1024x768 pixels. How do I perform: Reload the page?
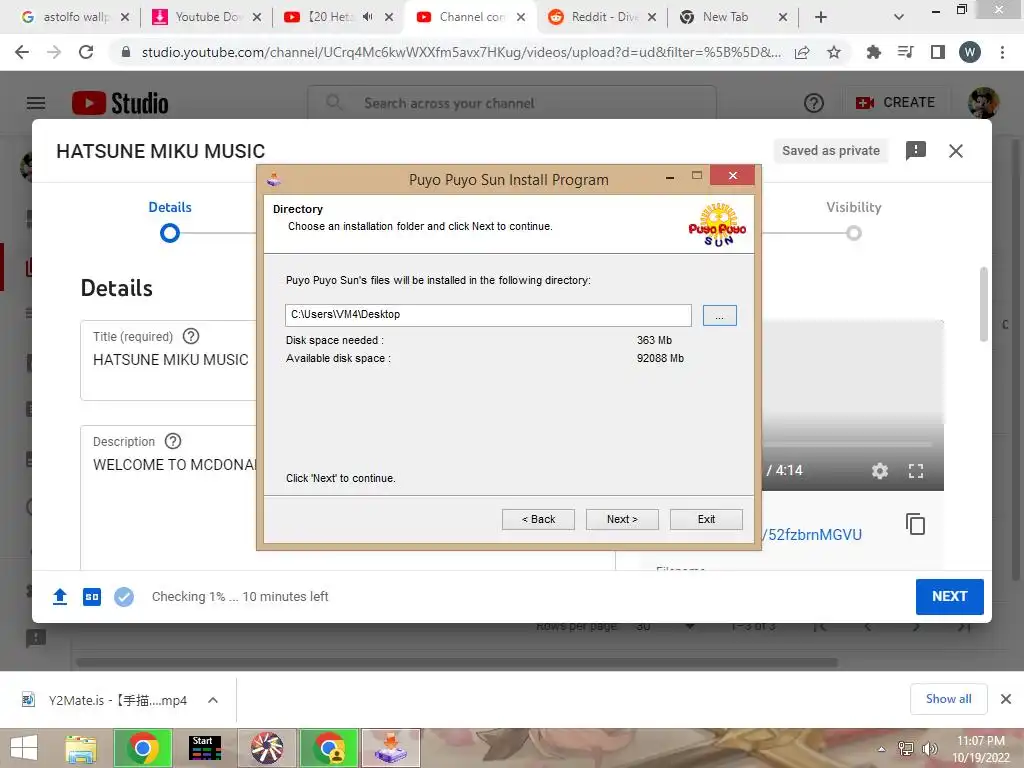[86, 52]
